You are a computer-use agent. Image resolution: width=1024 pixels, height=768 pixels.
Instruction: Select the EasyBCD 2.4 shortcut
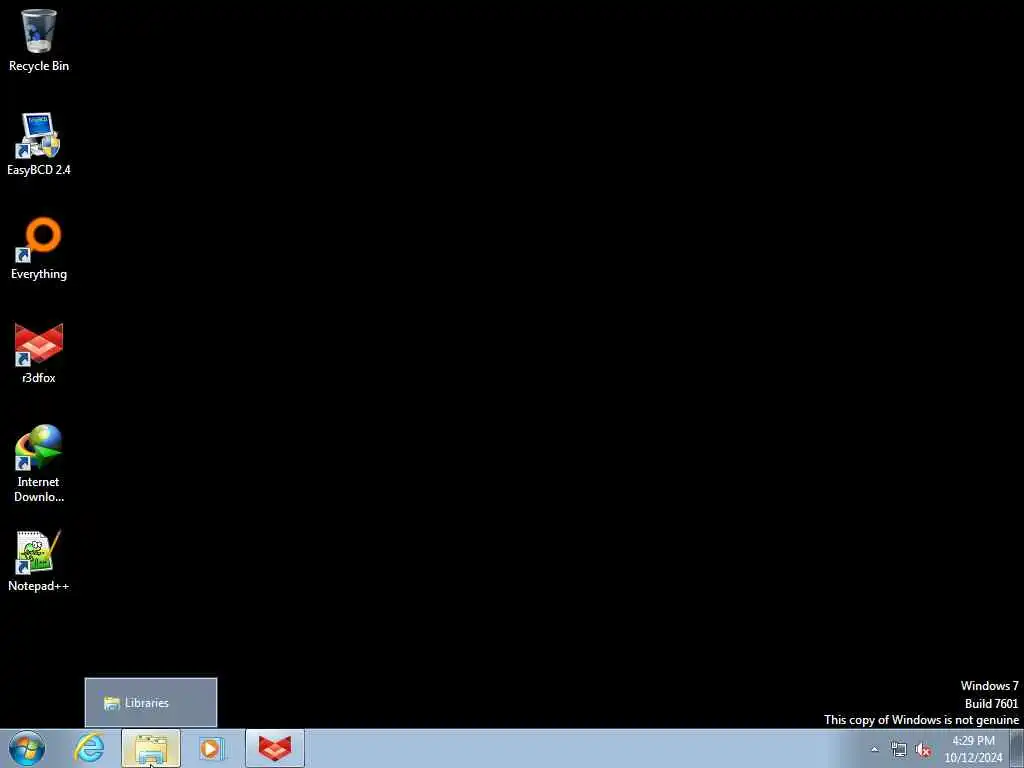(39, 144)
